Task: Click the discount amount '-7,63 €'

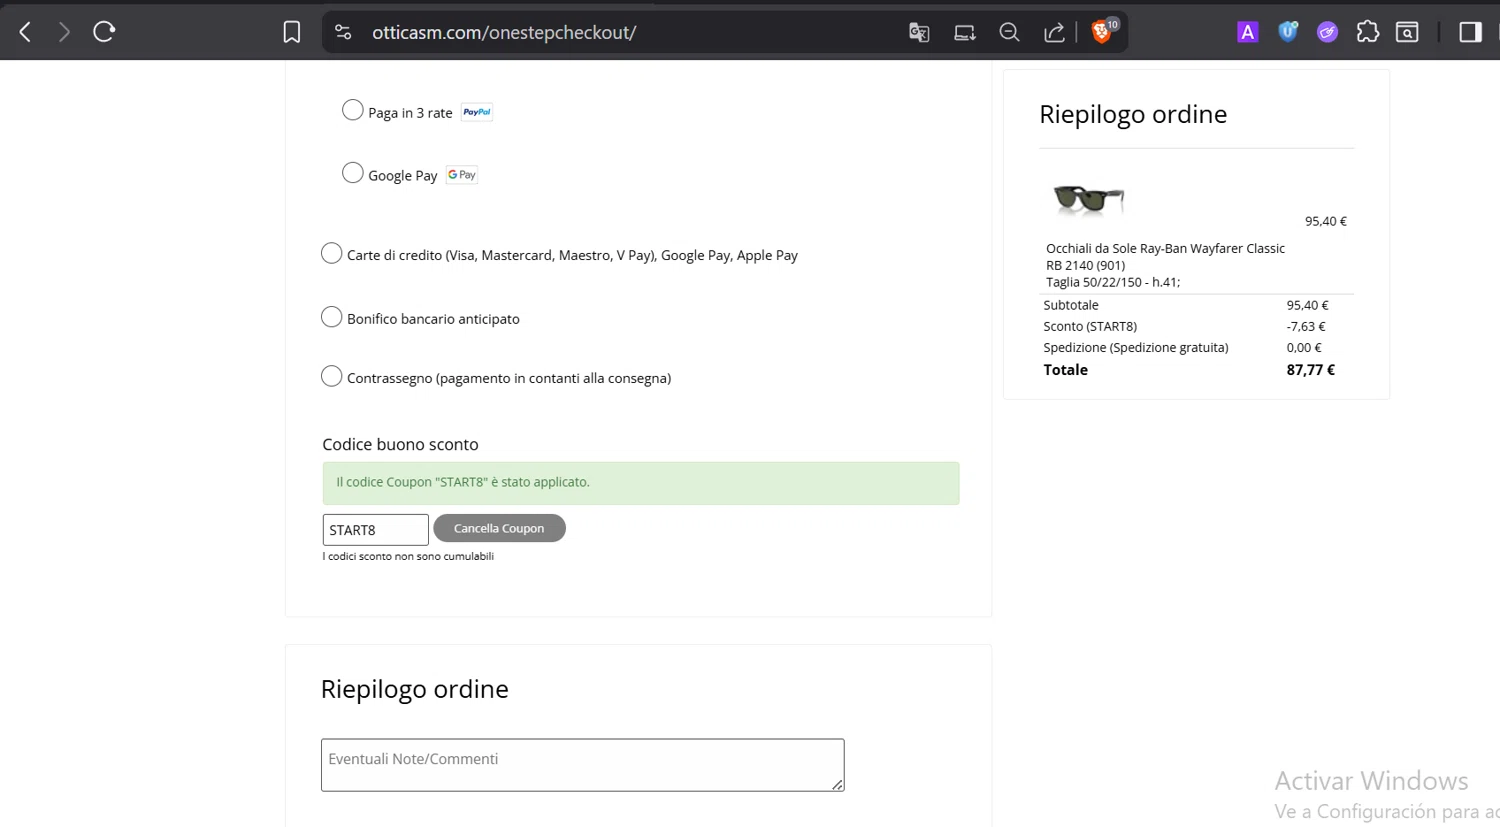Action: [1306, 326]
